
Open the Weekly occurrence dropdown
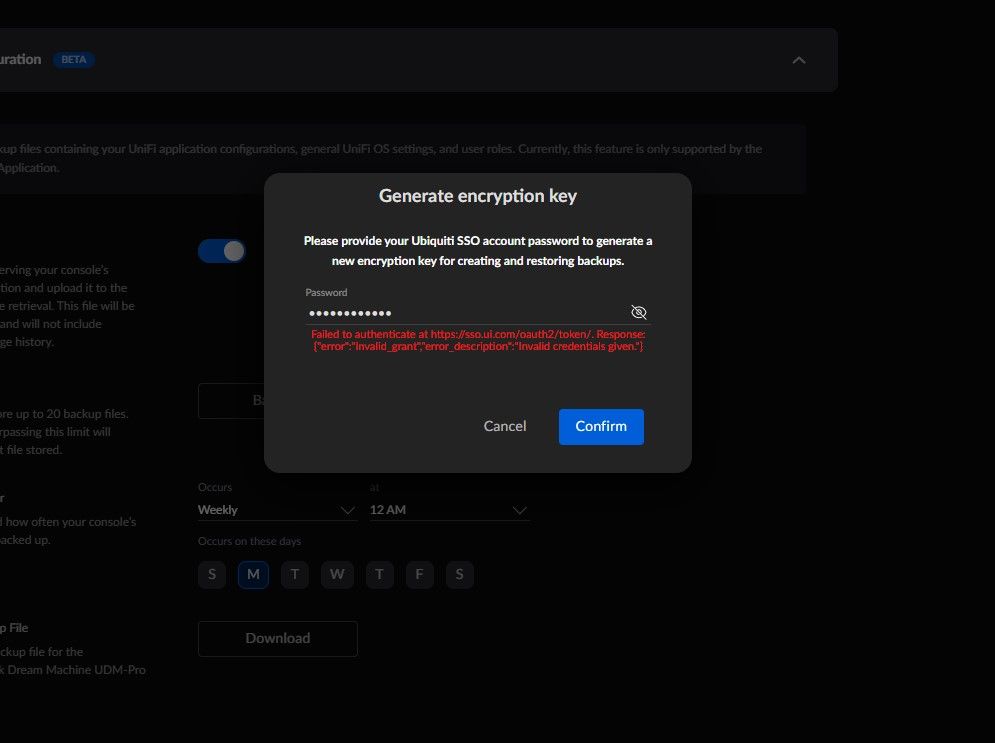click(277, 510)
